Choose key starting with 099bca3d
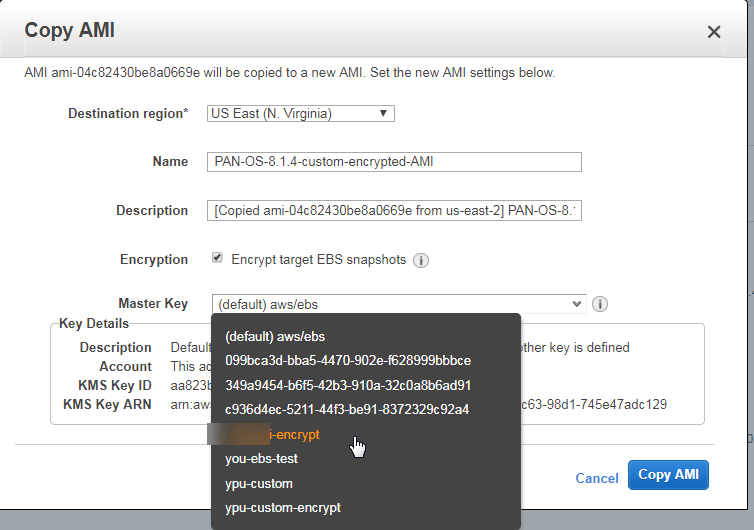 [347, 360]
